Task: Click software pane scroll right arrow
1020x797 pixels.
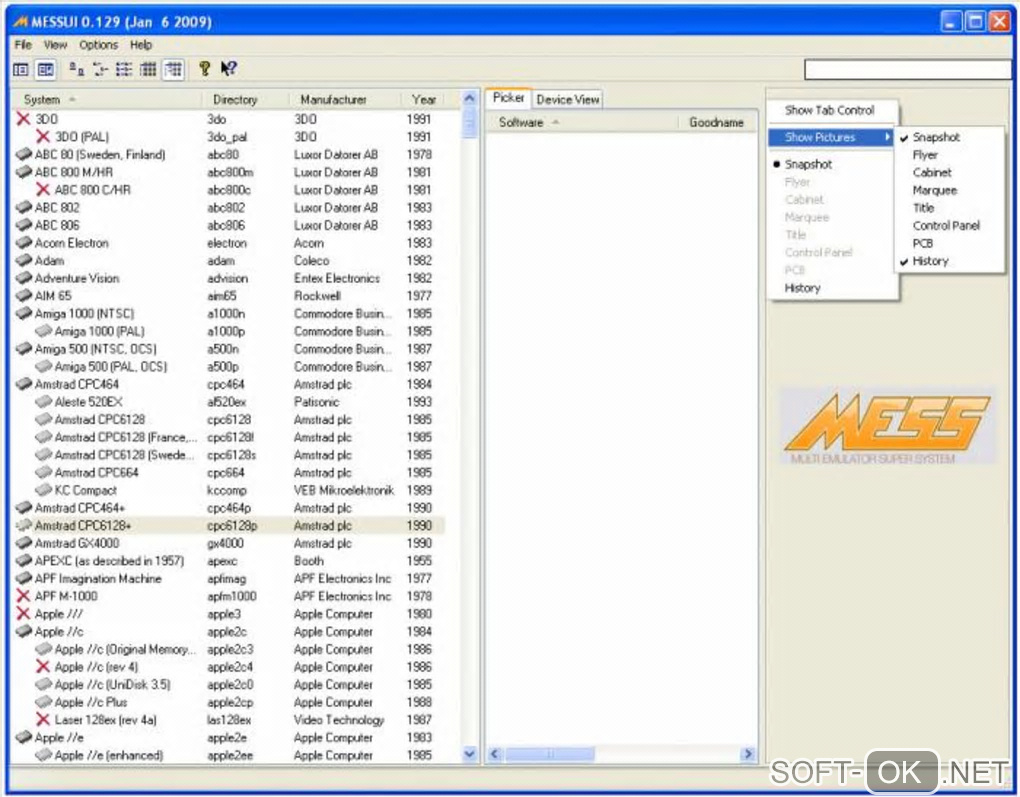Action: click(747, 754)
